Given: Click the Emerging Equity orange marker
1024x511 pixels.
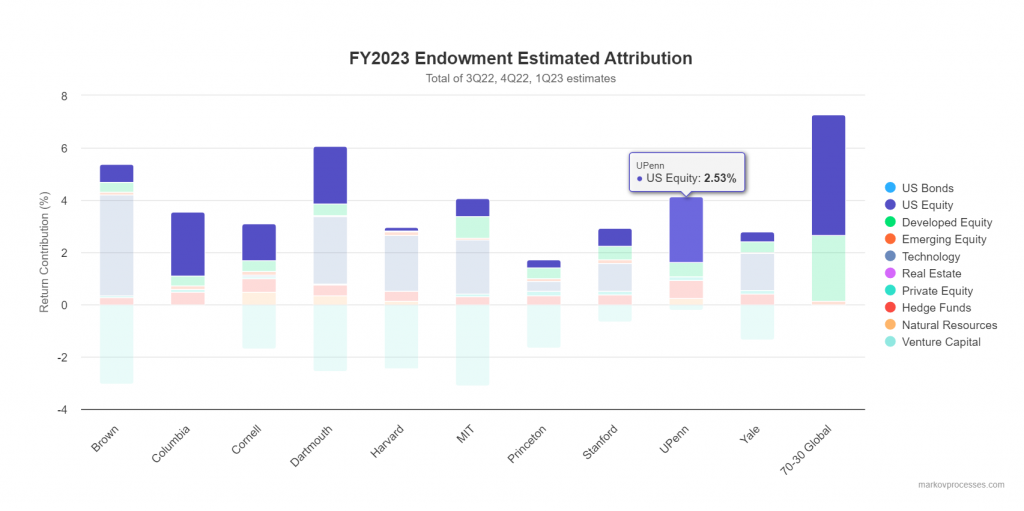Looking at the screenshot, I should (889, 239).
